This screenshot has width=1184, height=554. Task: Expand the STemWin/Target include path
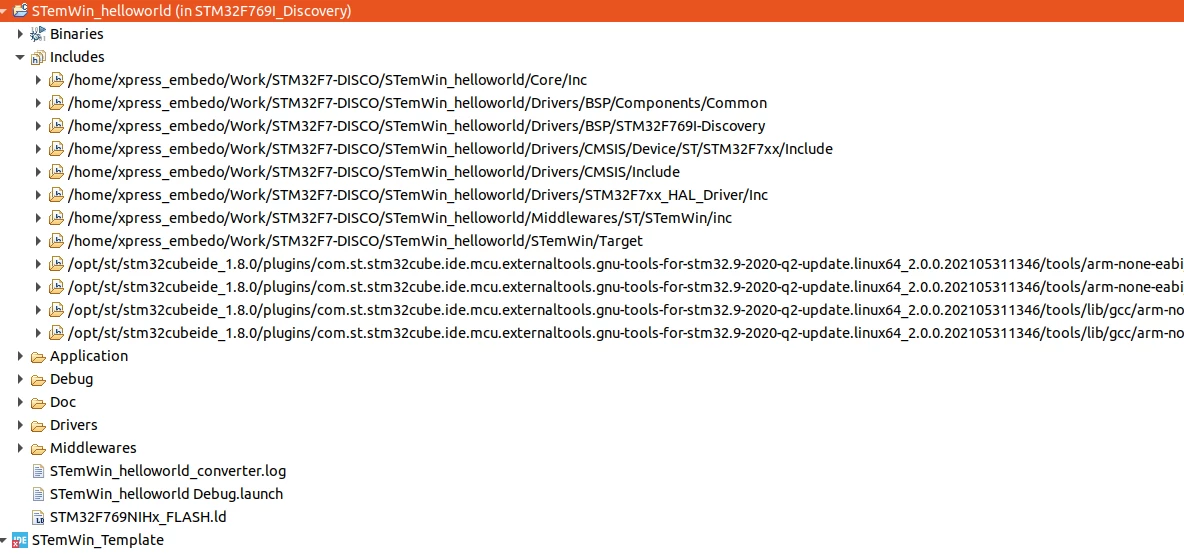[39, 242]
